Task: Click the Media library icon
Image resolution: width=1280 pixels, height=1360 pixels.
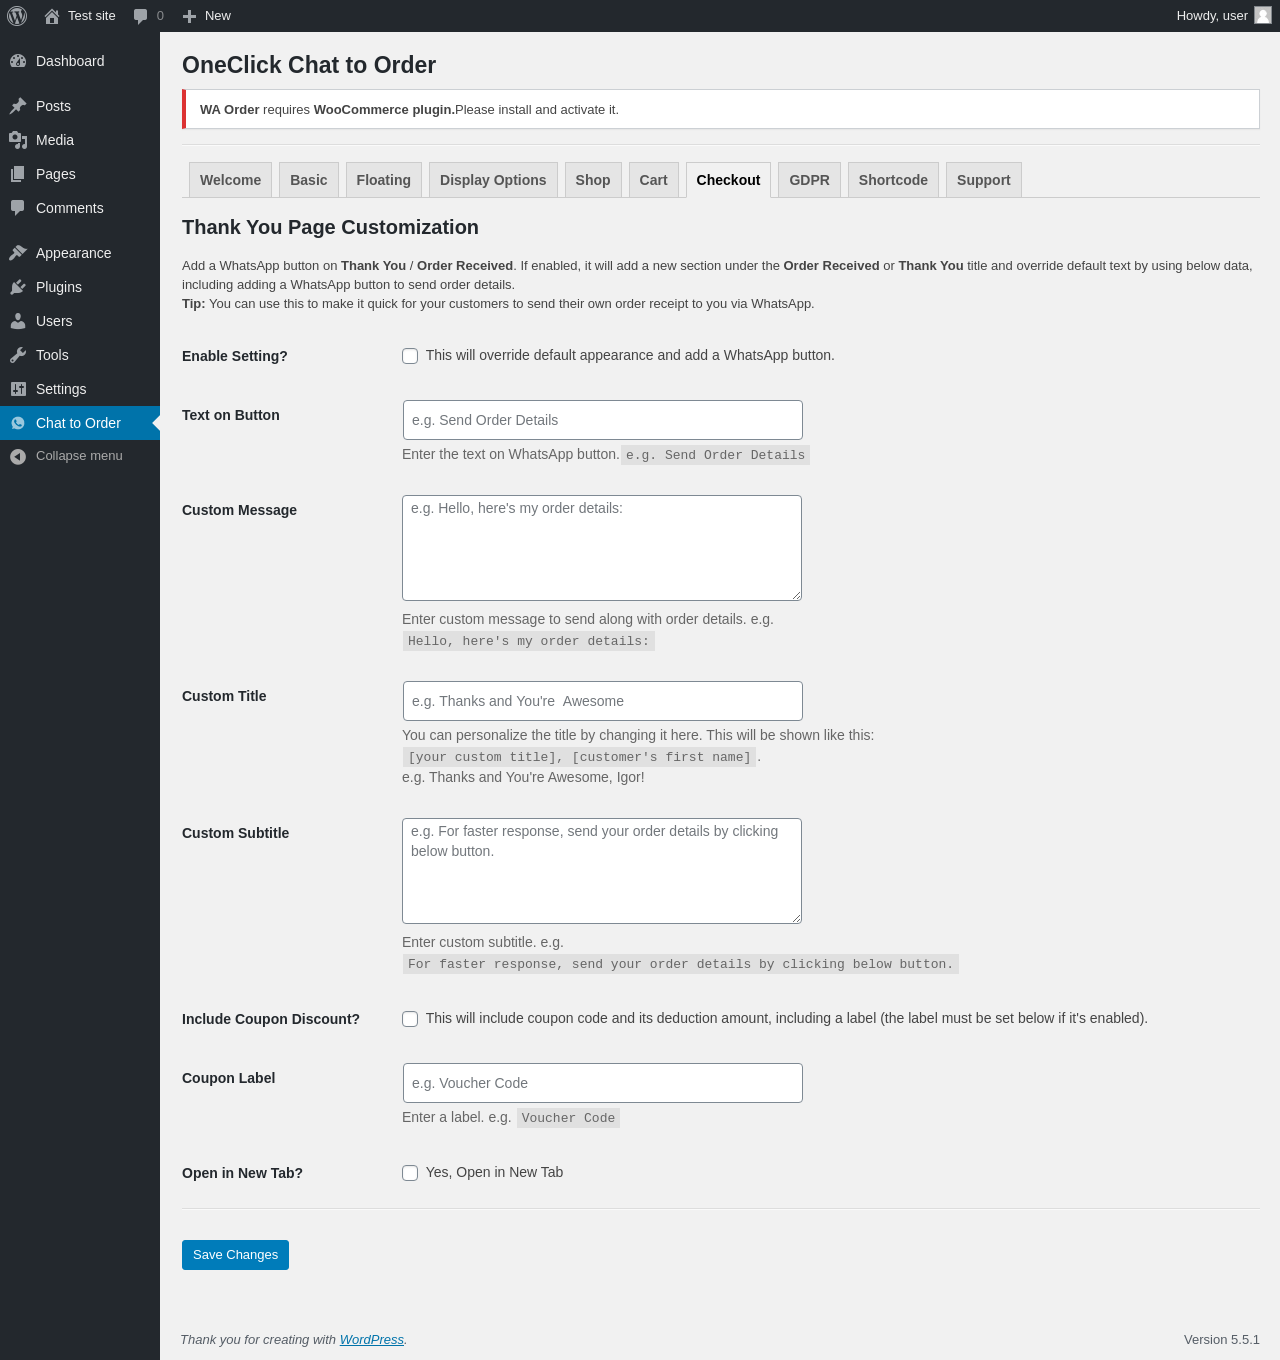Action: 18,140
